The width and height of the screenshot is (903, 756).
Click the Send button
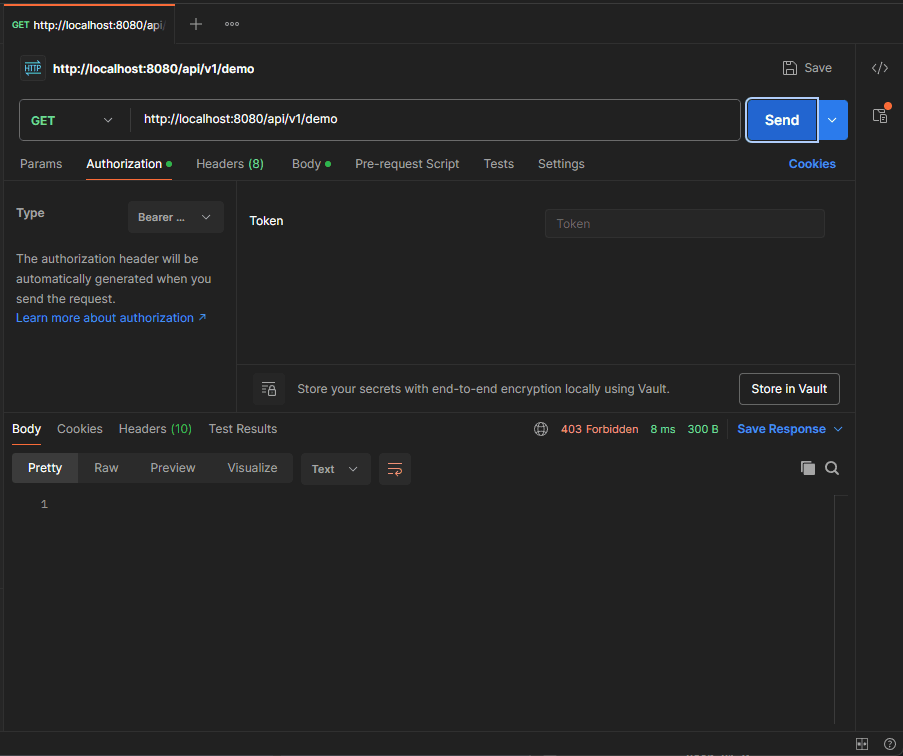pos(781,120)
